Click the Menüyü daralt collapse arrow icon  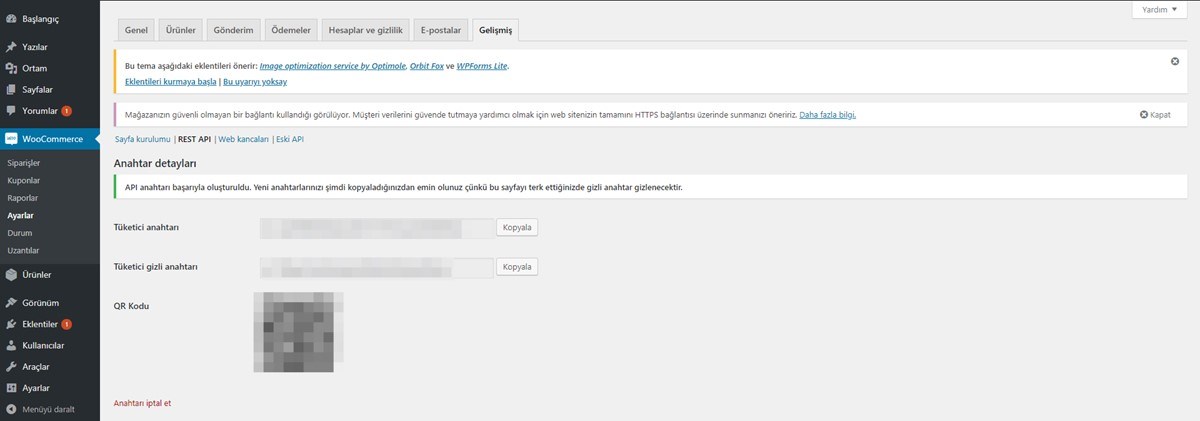[11, 409]
